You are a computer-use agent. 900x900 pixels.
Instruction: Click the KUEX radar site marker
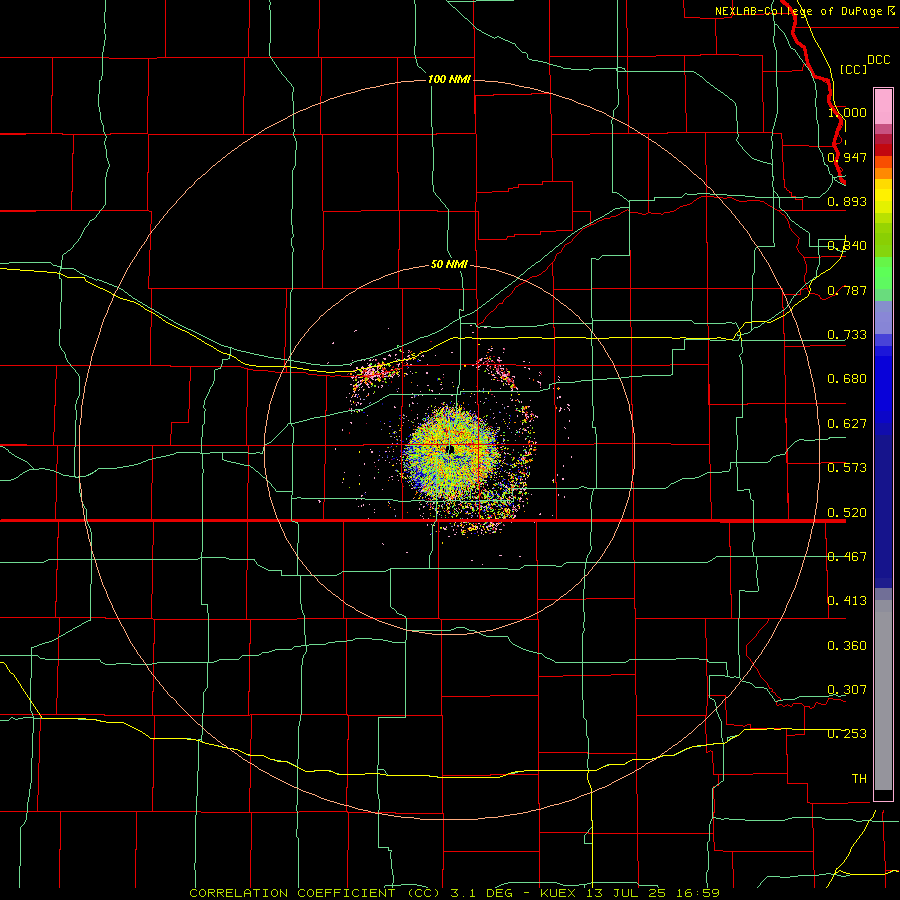[451, 449]
